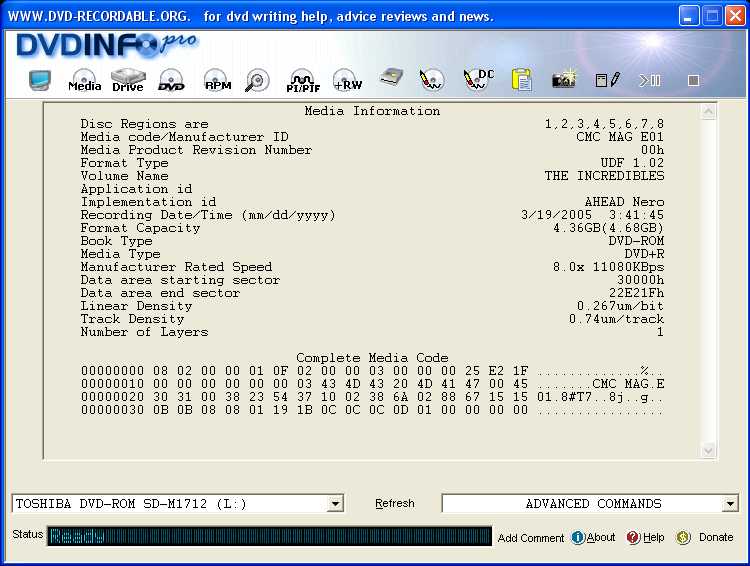Click the DVD-ROM book type value

pyautogui.click(x=636, y=241)
